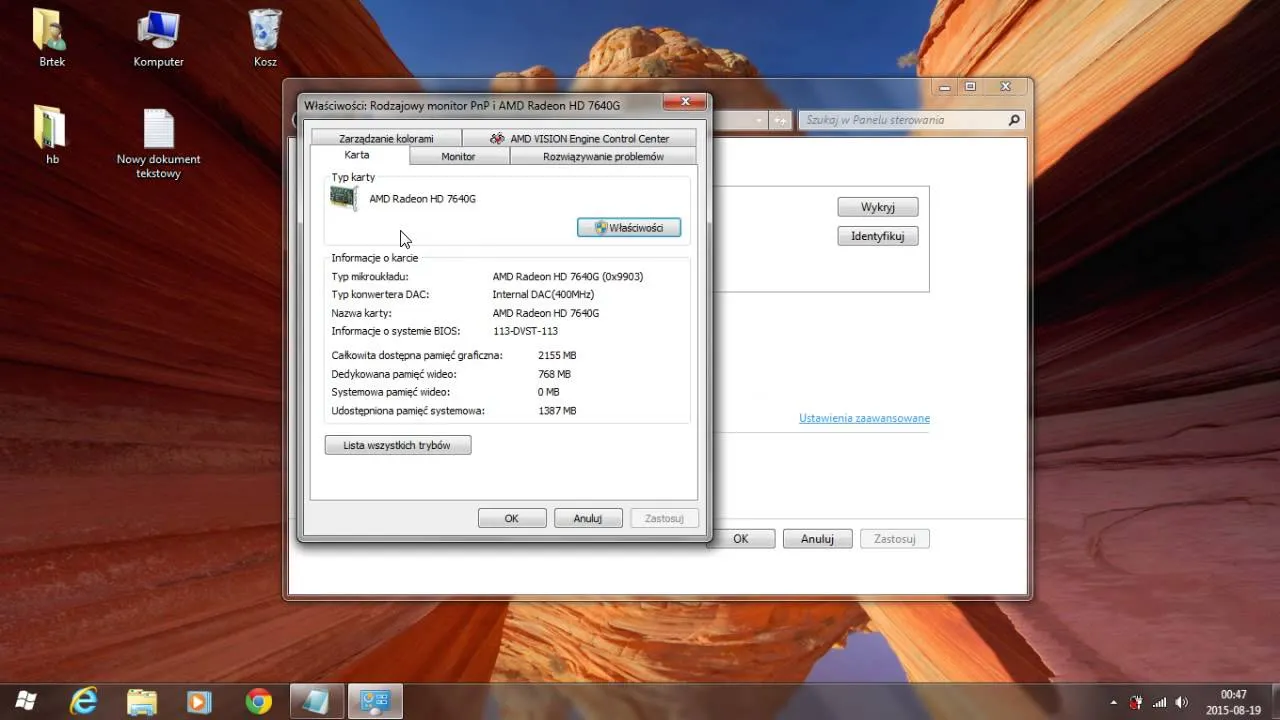The width and height of the screenshot is (1280, 720).
Task: Click chip type value with 0x9903
Action: pyautogui.click(x=567, y=276)
